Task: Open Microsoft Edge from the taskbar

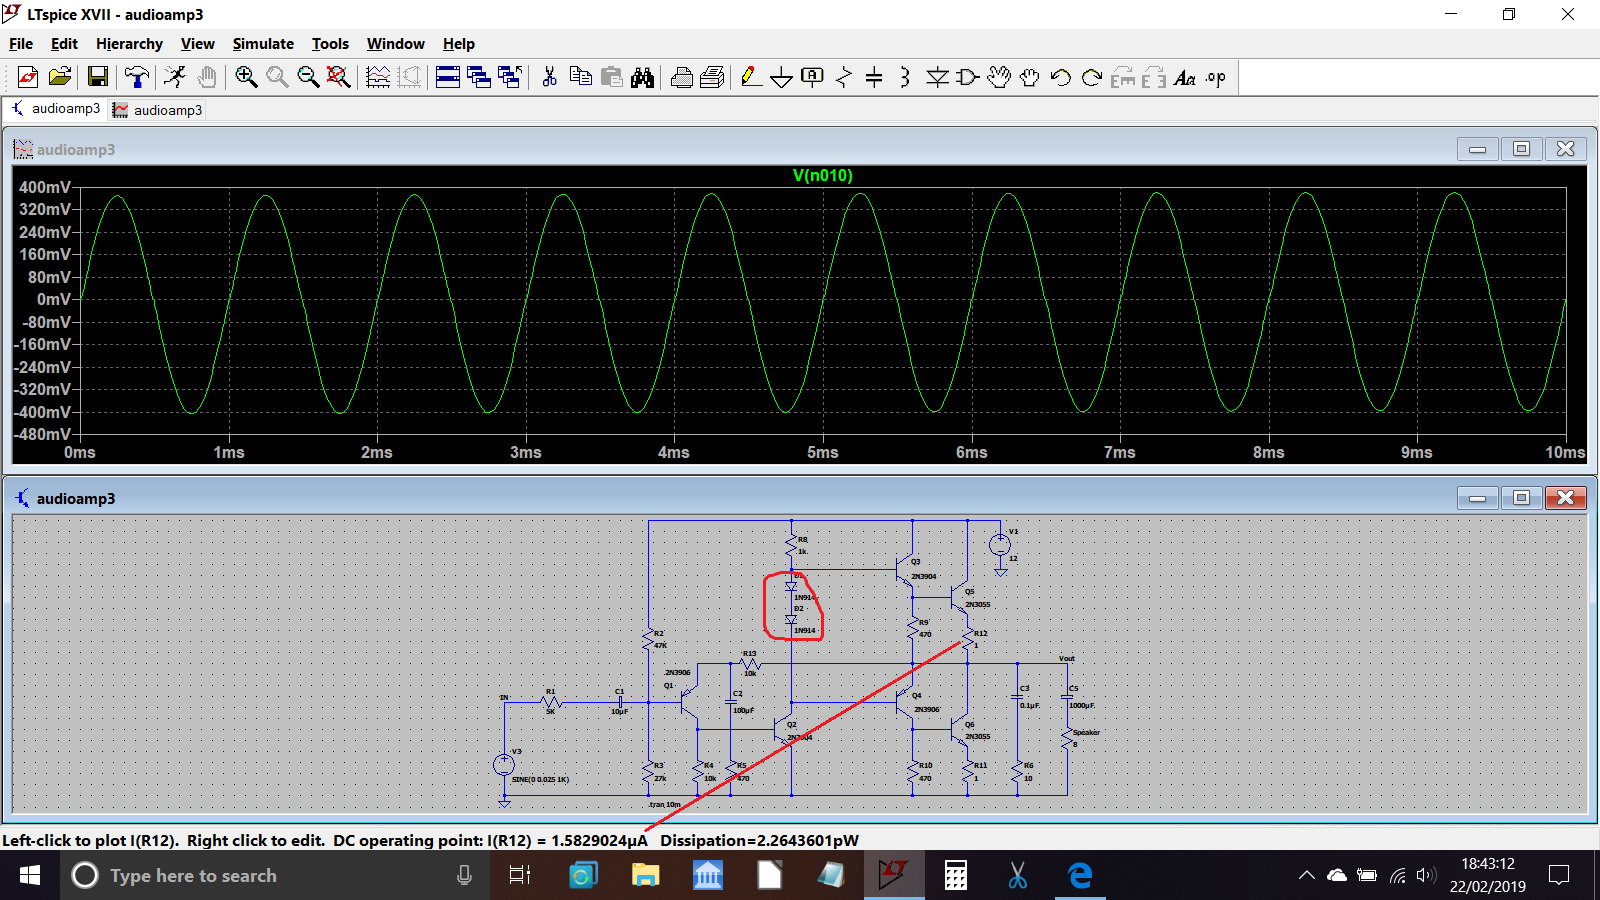Action: point(1080,875)
